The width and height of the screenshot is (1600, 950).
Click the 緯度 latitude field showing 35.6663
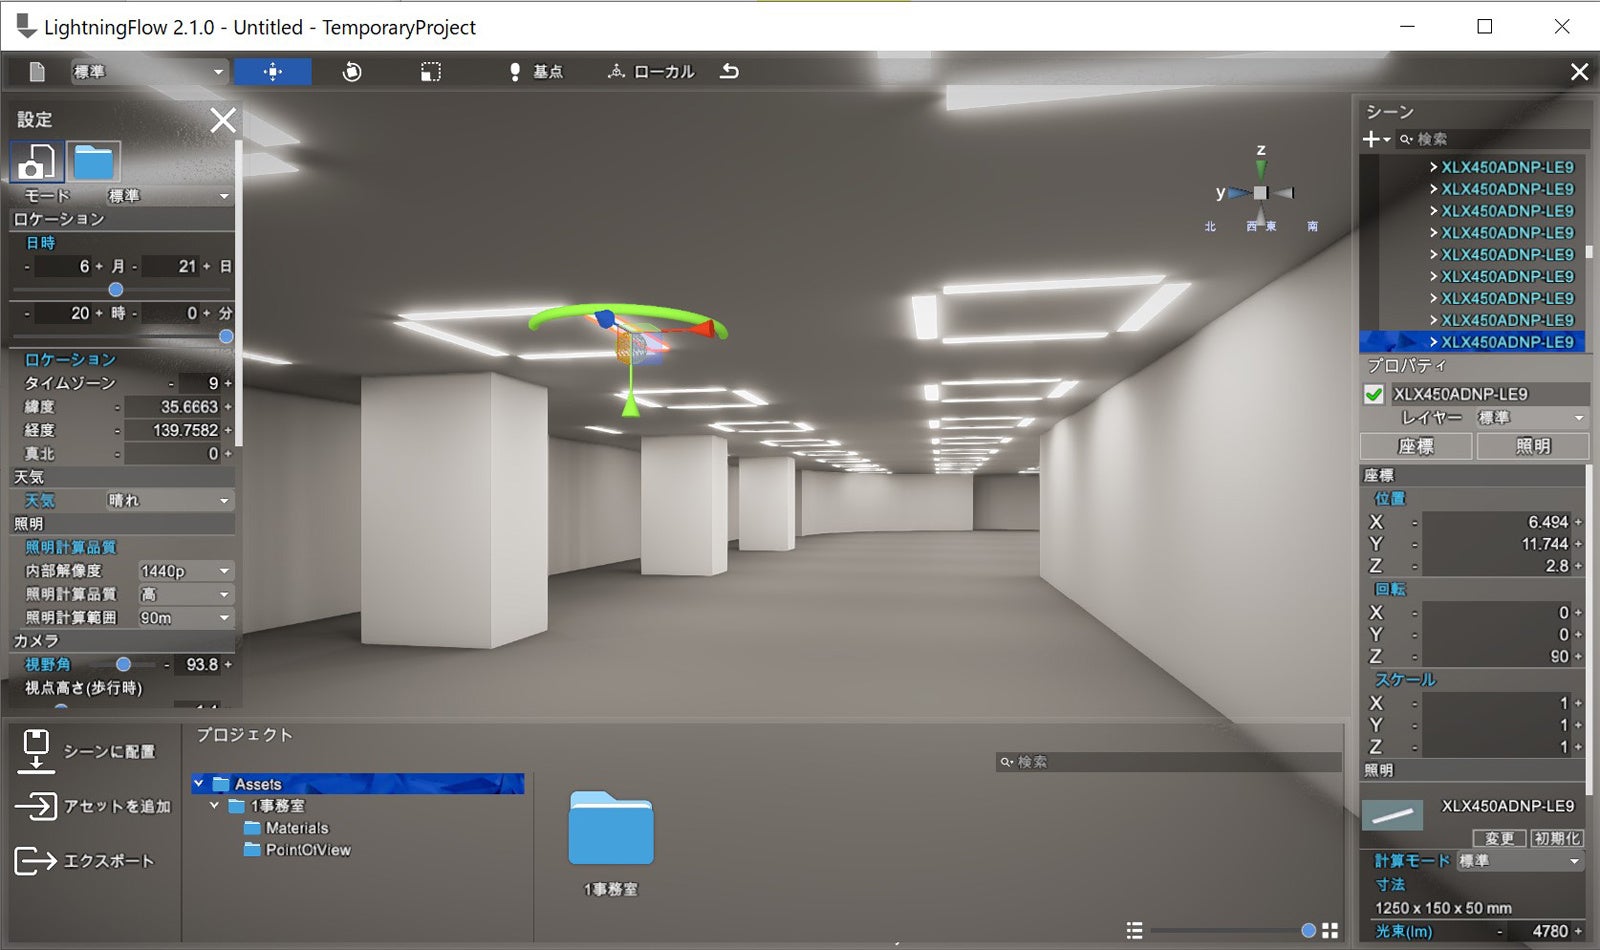(x=174, y=407)
